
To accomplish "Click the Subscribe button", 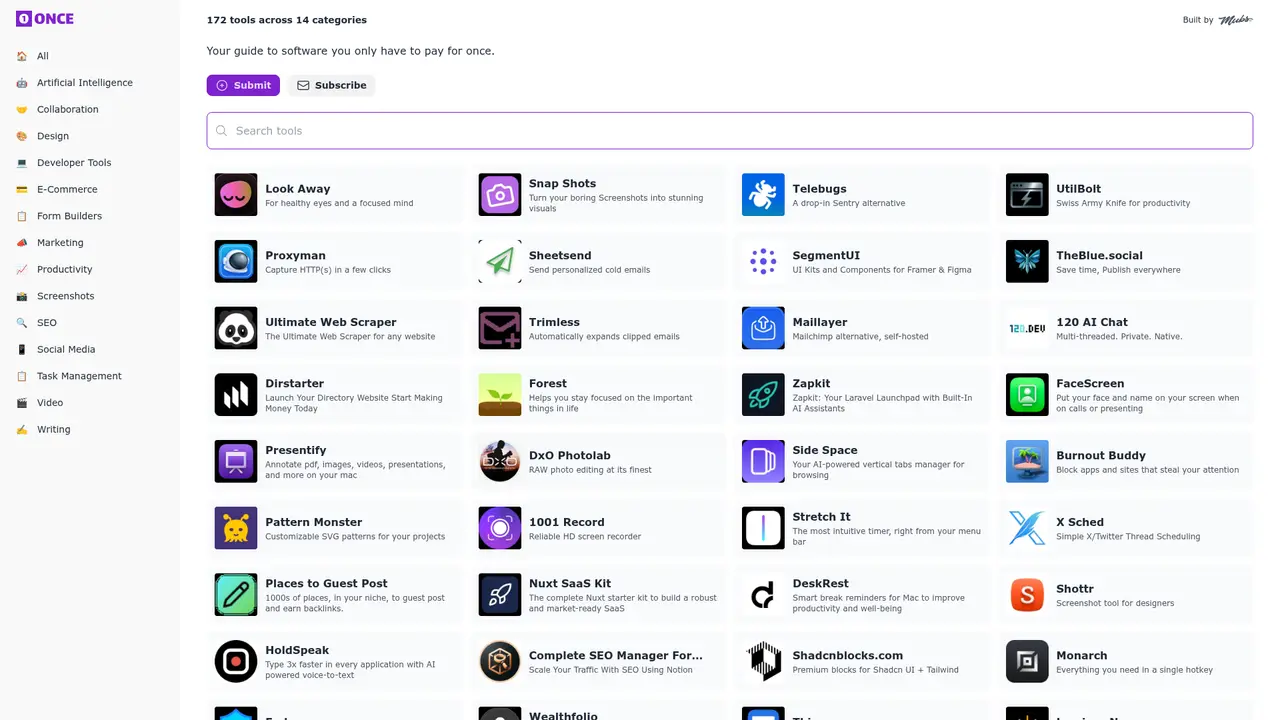I will point(331,85).
